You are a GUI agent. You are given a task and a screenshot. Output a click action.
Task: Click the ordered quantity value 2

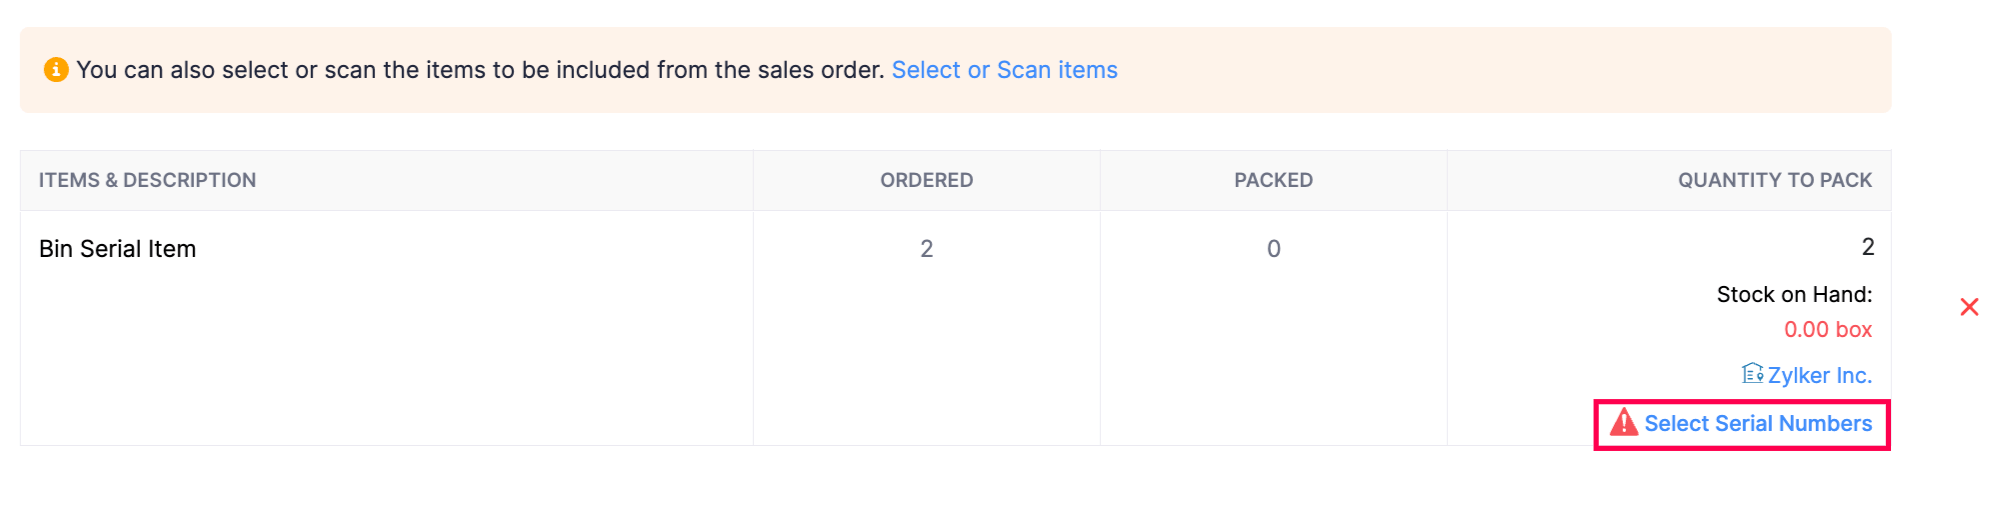point(926,249)
